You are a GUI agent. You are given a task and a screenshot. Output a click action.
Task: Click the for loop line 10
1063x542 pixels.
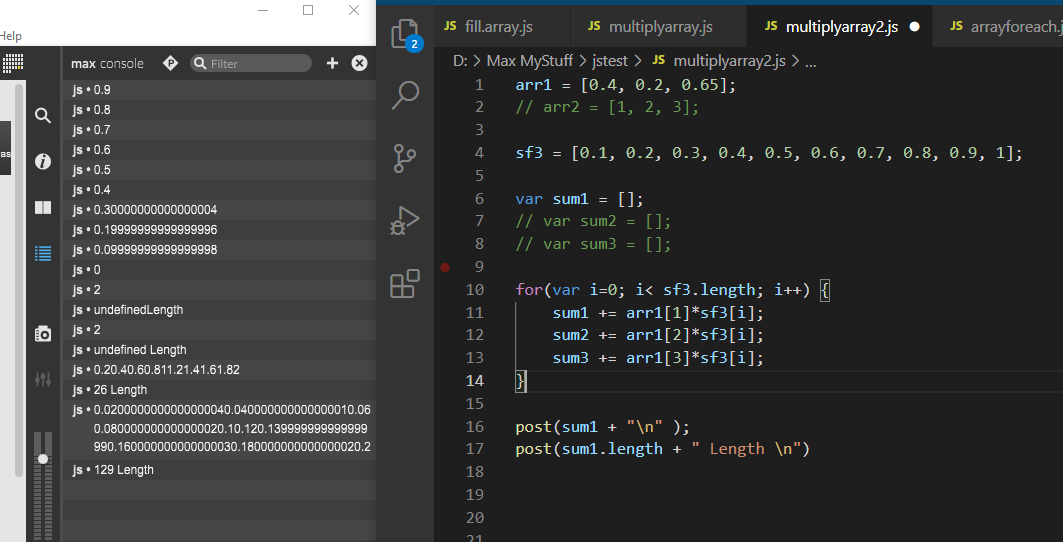tap(673, 290)
